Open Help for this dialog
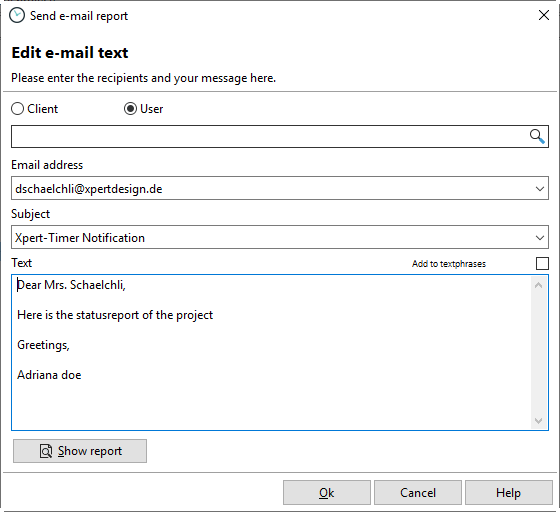 509,493
